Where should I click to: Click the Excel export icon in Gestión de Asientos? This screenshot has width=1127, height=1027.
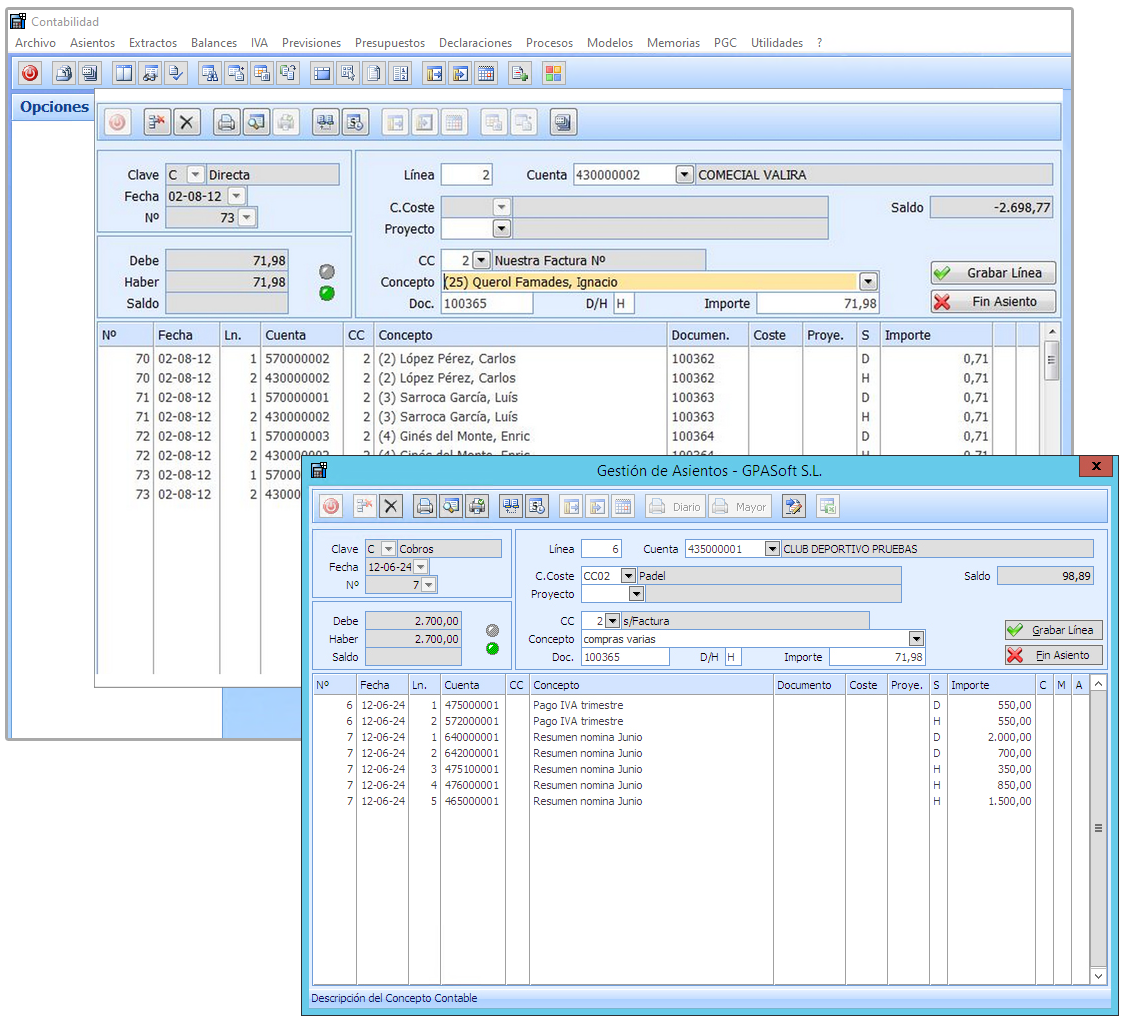click(827, 507)
